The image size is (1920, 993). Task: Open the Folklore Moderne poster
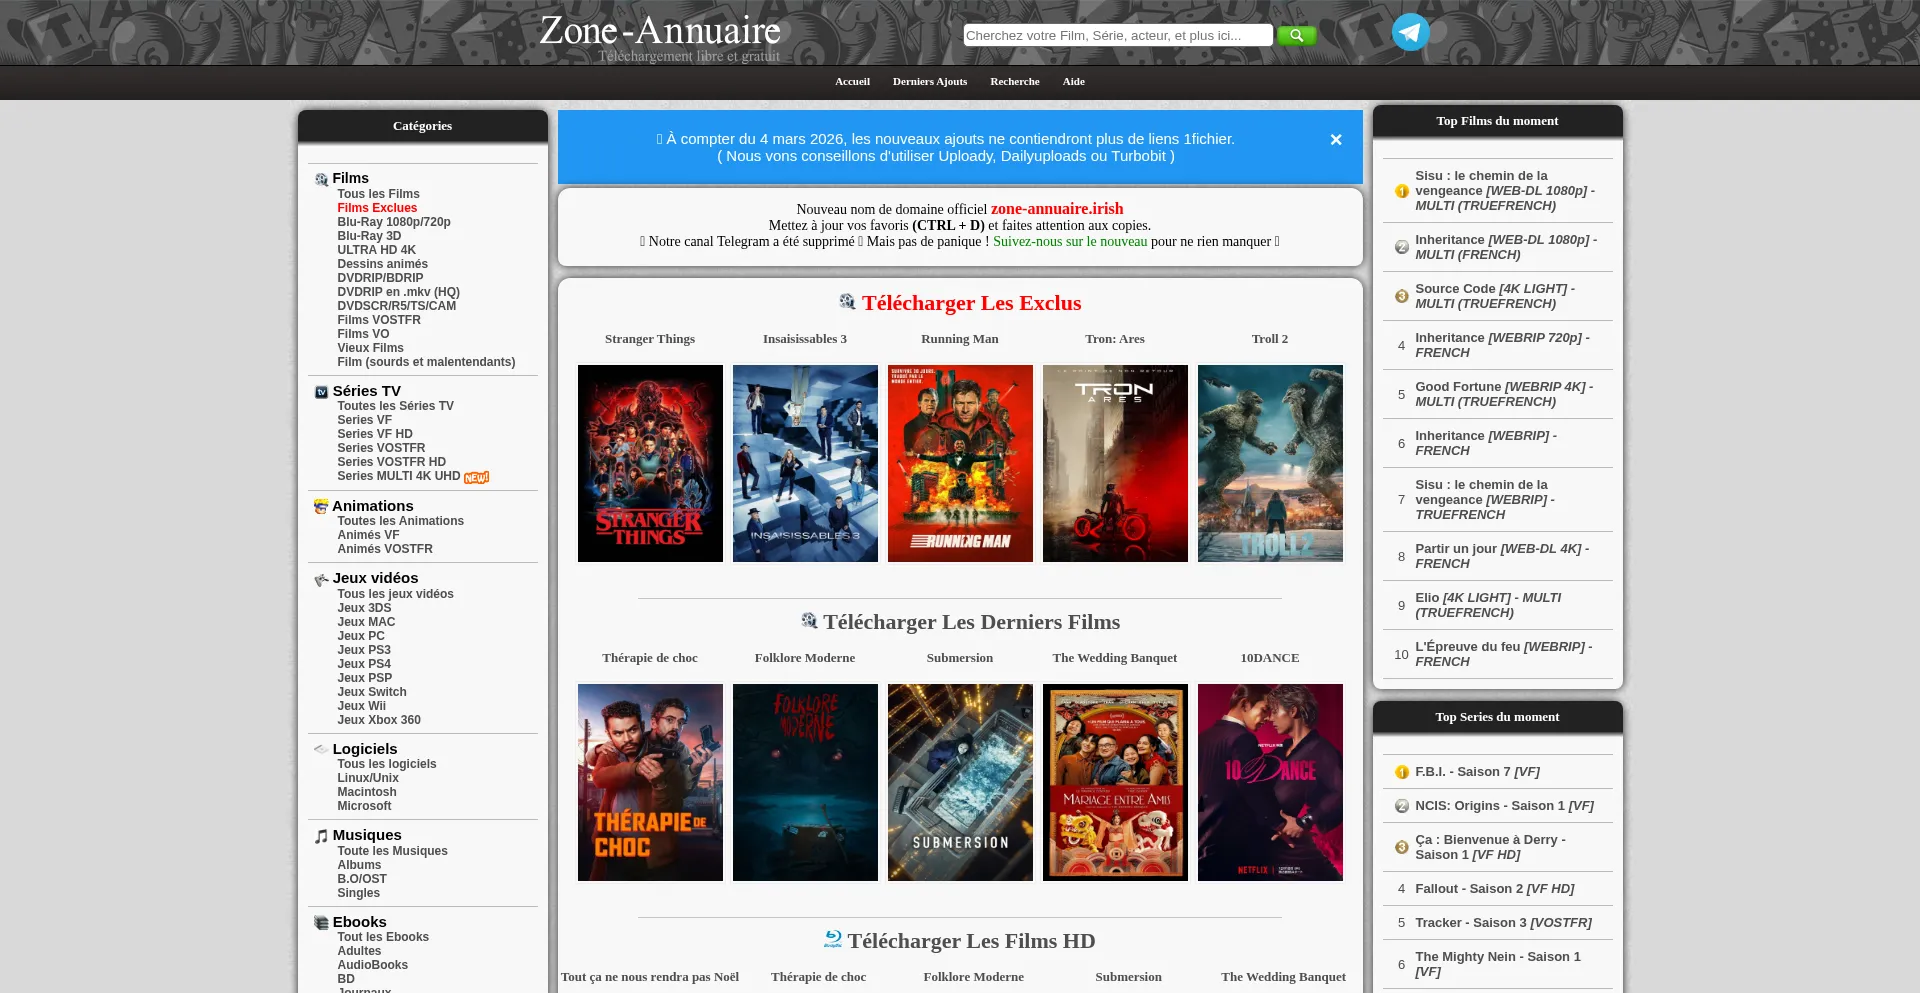pos(805,782)
